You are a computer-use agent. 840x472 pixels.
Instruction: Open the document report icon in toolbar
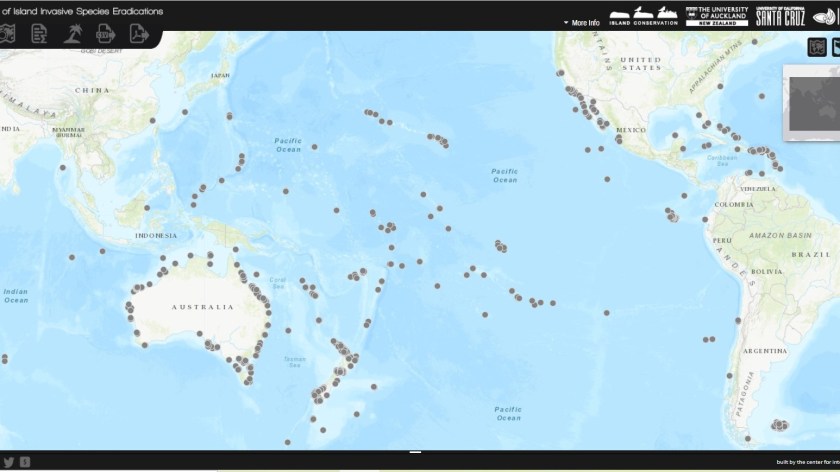[39, 34]
